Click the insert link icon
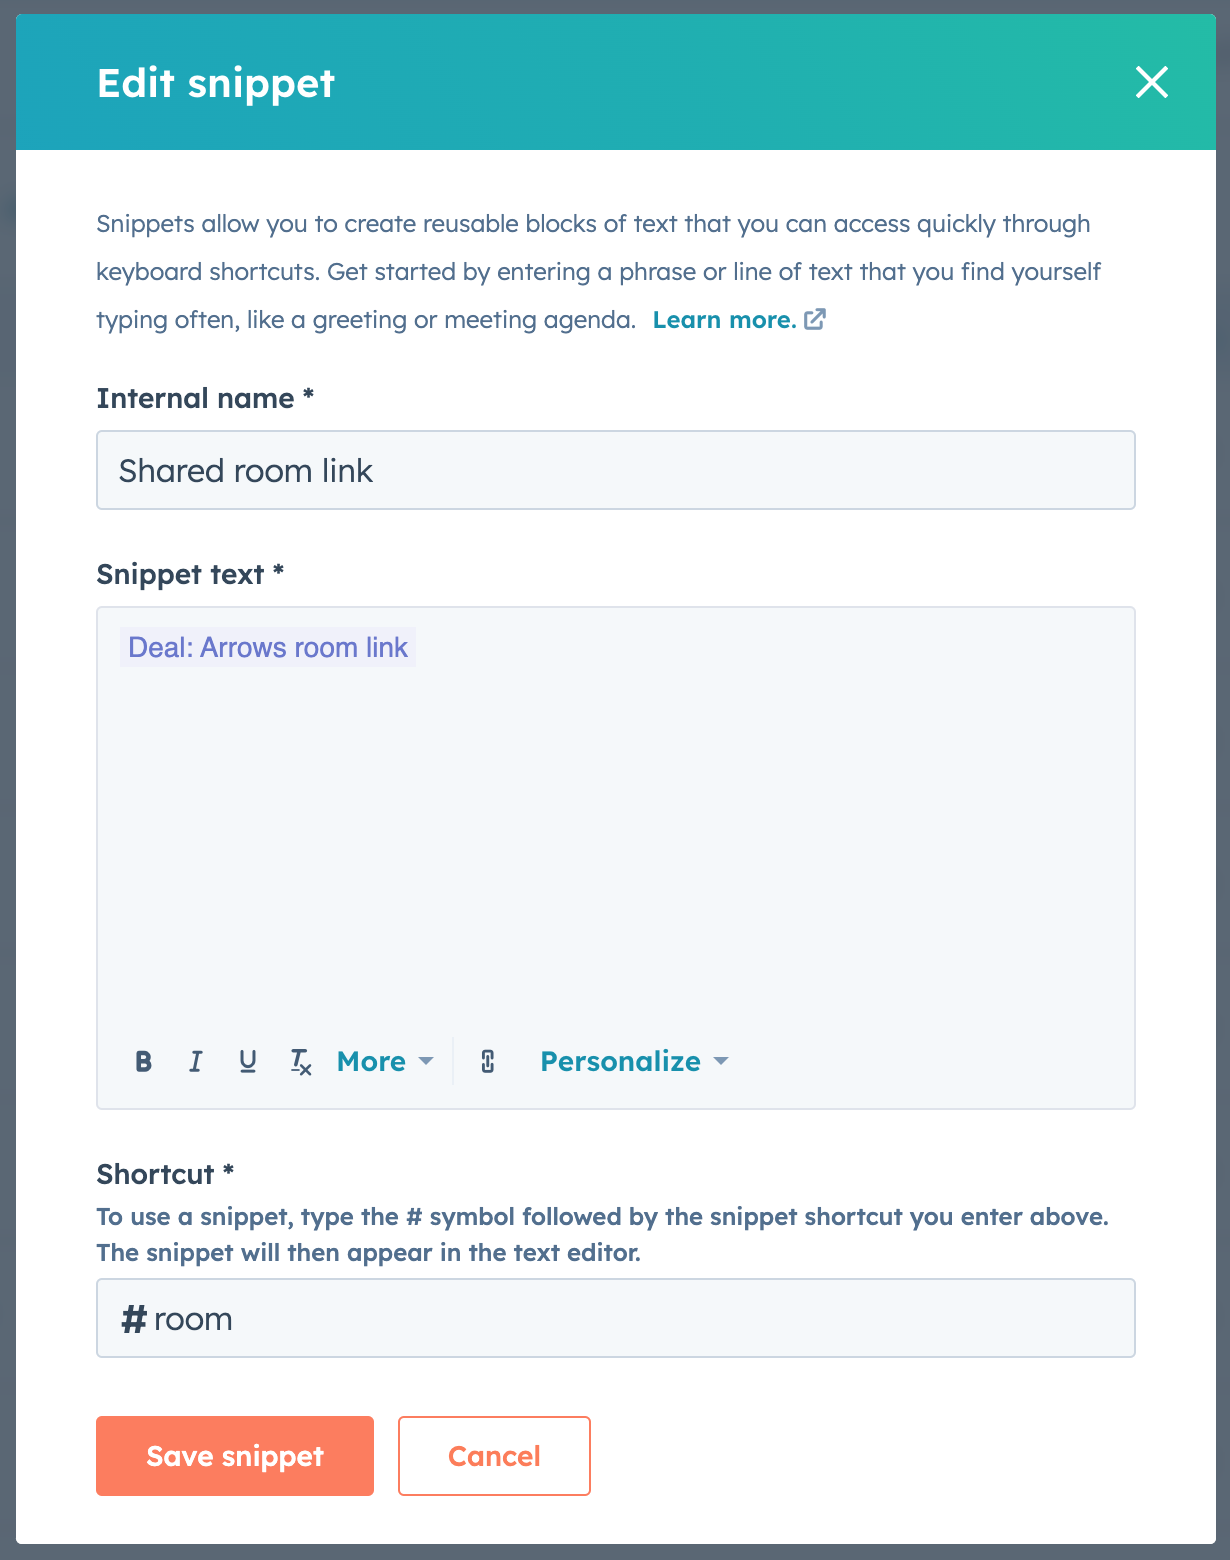The height and width of the screenshot is (1560, 1230). pos(488,1061)
